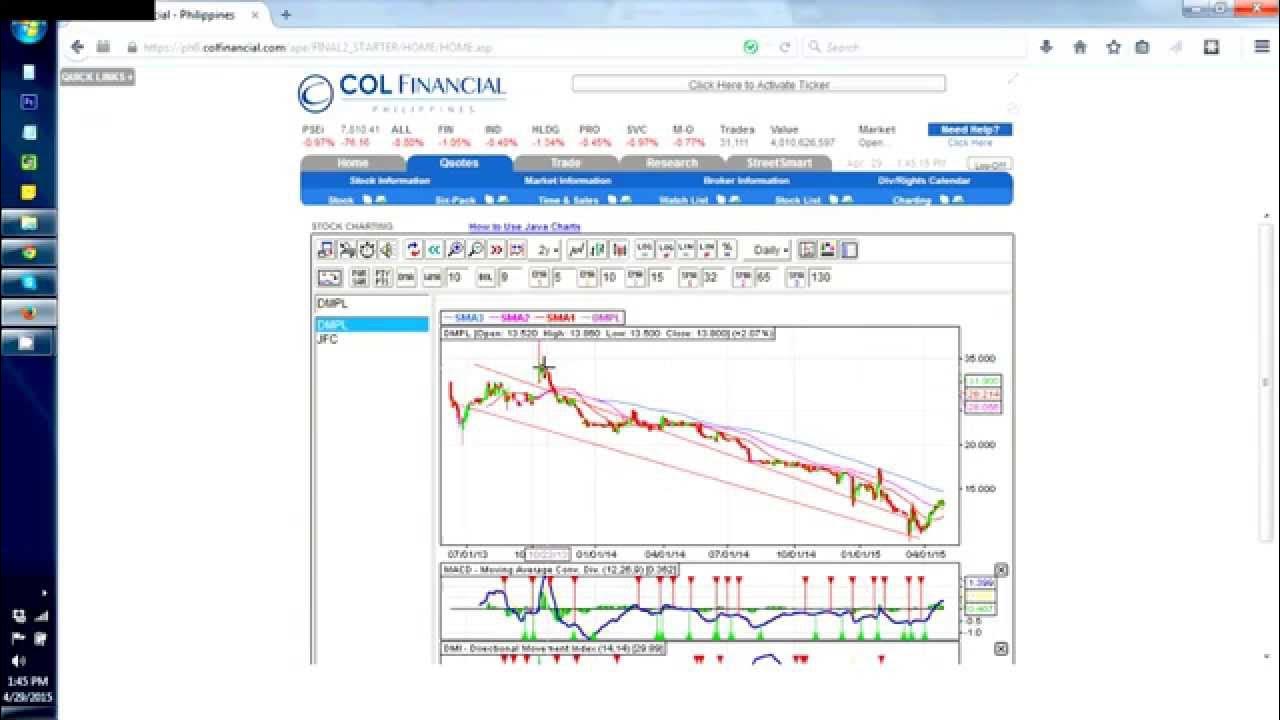Click the red-blue refresh chart icon
Image resolution: width=1280 pixels, height=720 pixels.
click(414, 250)
